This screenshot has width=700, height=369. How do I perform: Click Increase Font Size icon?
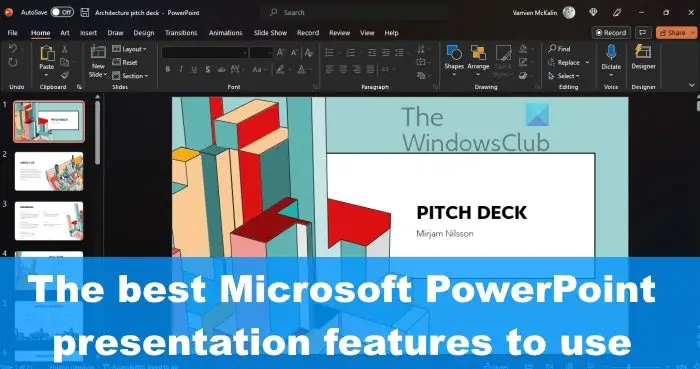(280, 53)
